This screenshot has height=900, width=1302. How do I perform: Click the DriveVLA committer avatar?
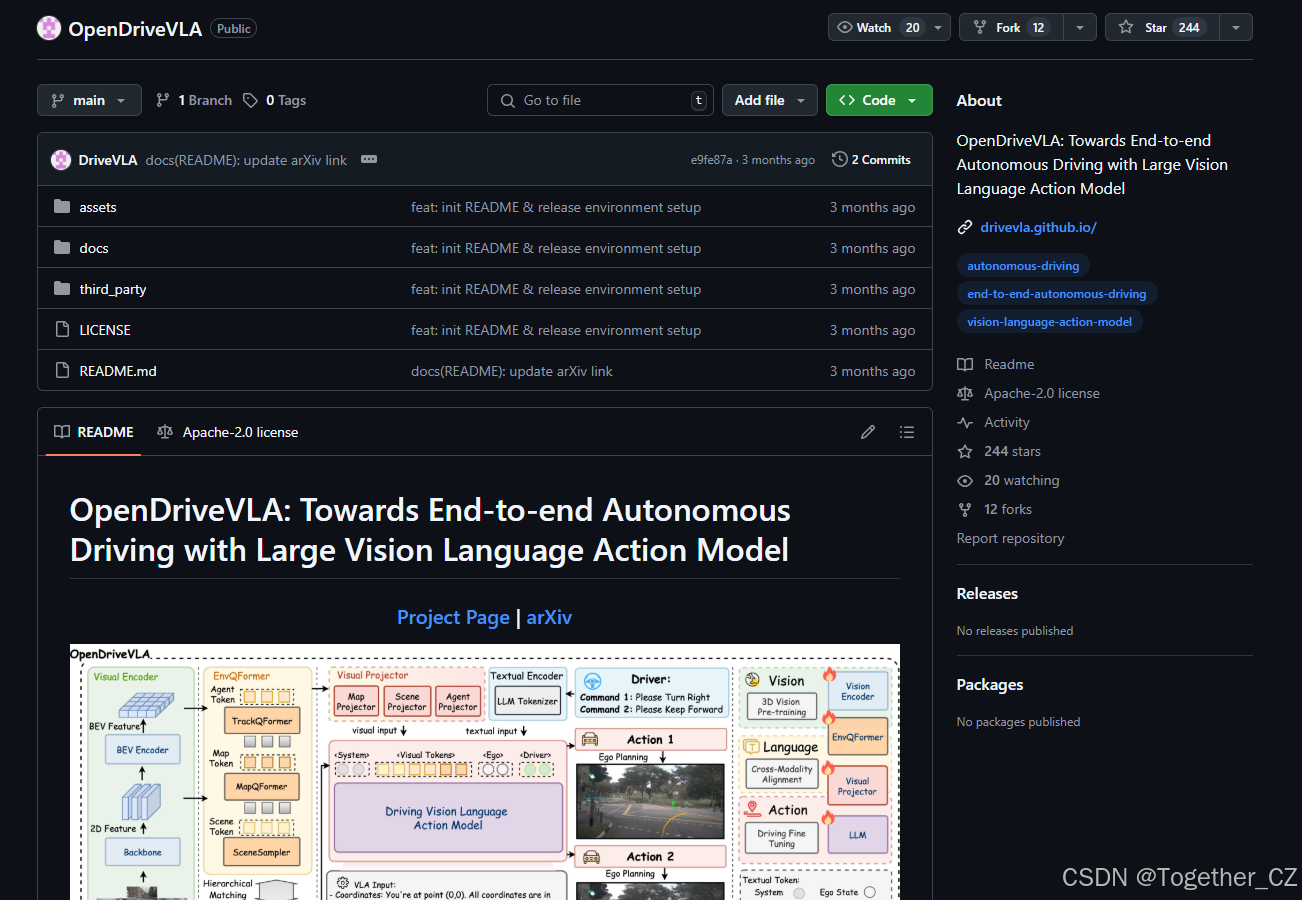click(x=61, y=160)
